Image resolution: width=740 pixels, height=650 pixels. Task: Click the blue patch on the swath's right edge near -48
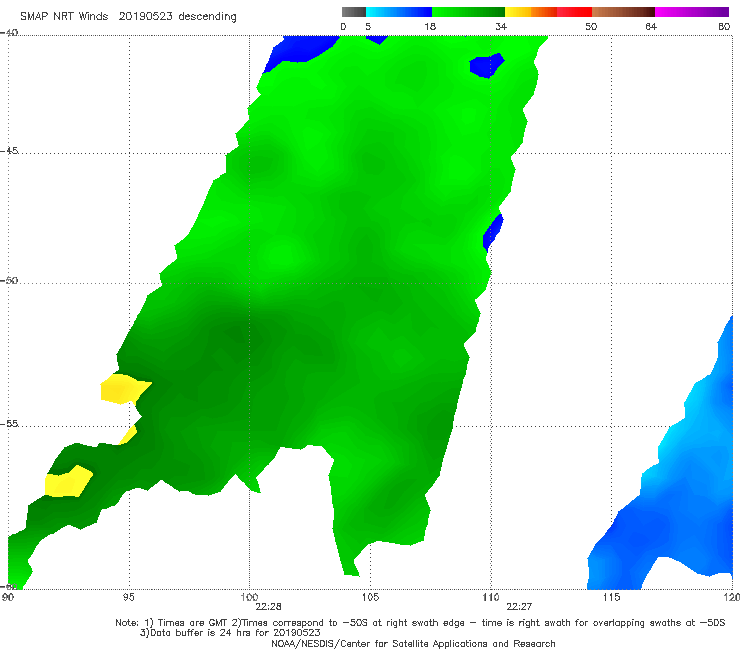tap(493, 233)
